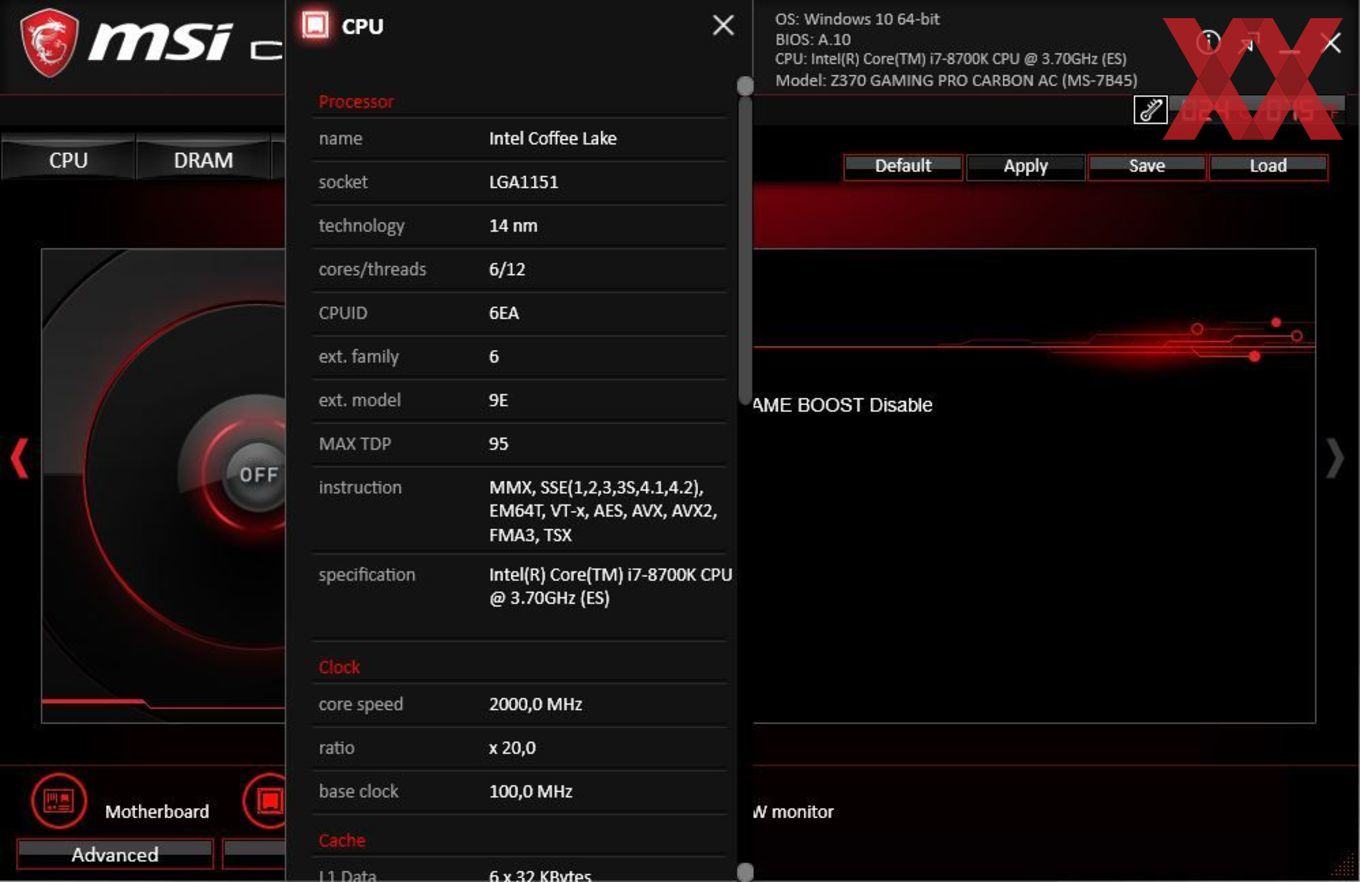Screen dimensions: 1360x882
Task: Open the information (i) icon
Action: pos(1209,42)
